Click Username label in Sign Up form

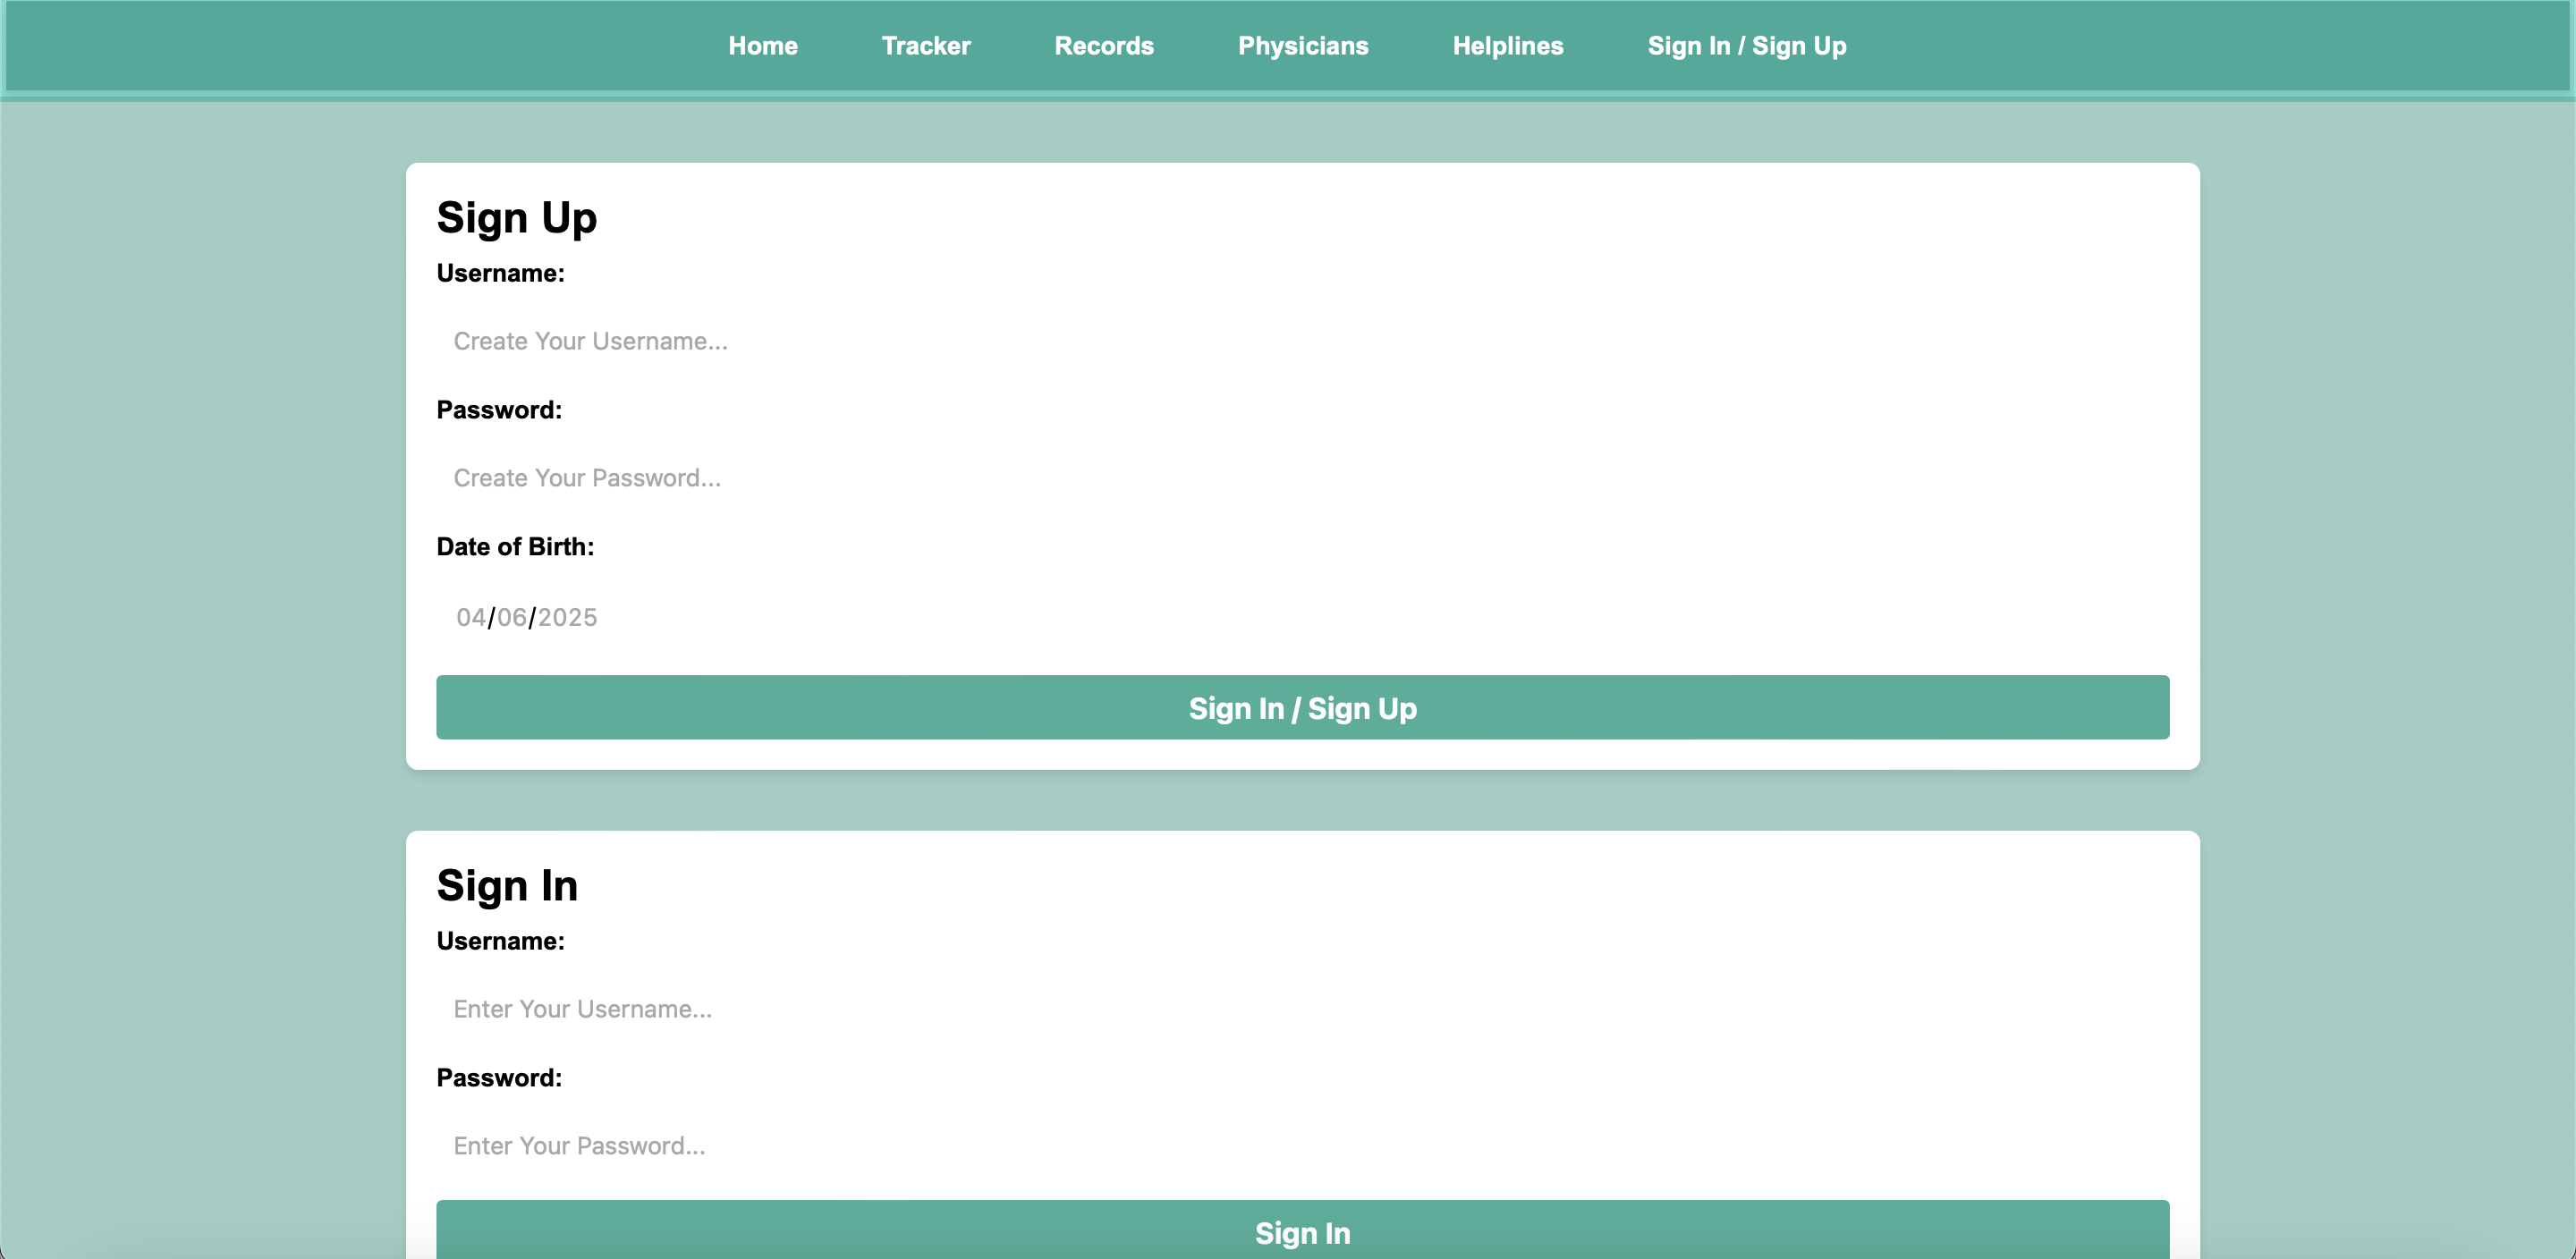[x=500, y=273]
